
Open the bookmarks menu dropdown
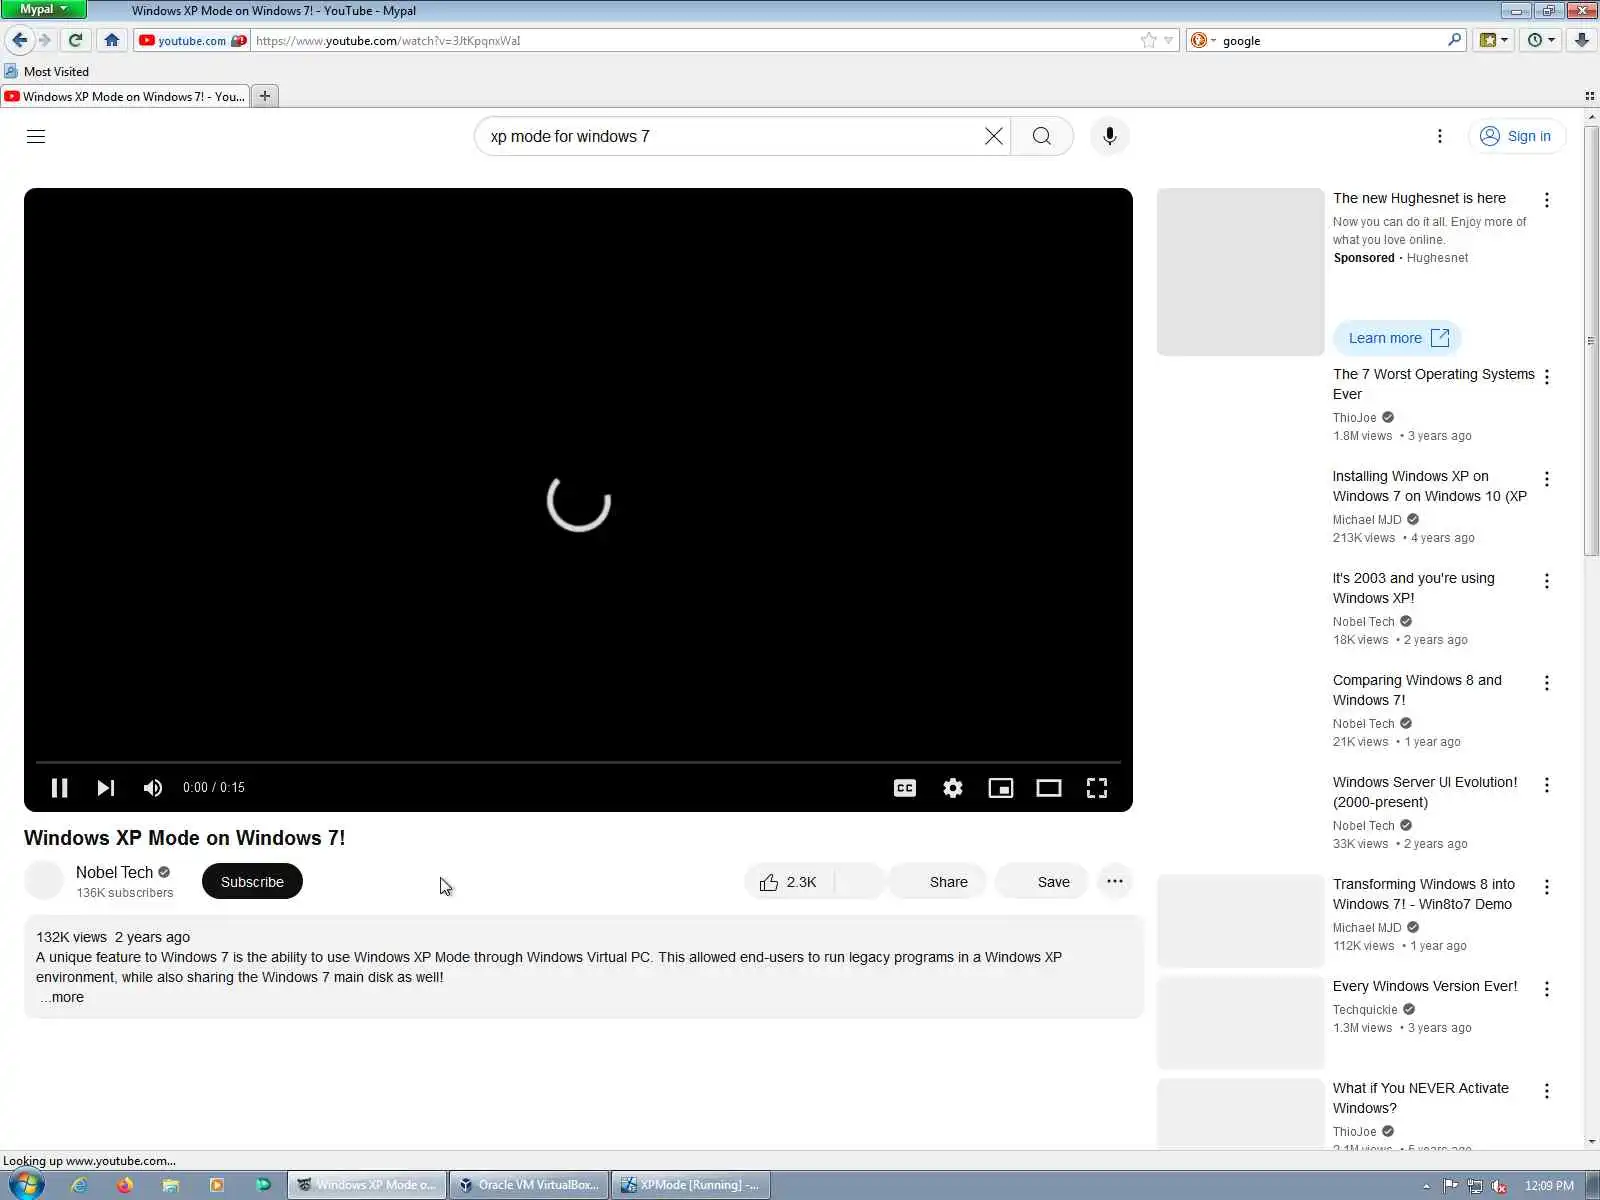click(x=1494, y=40)
